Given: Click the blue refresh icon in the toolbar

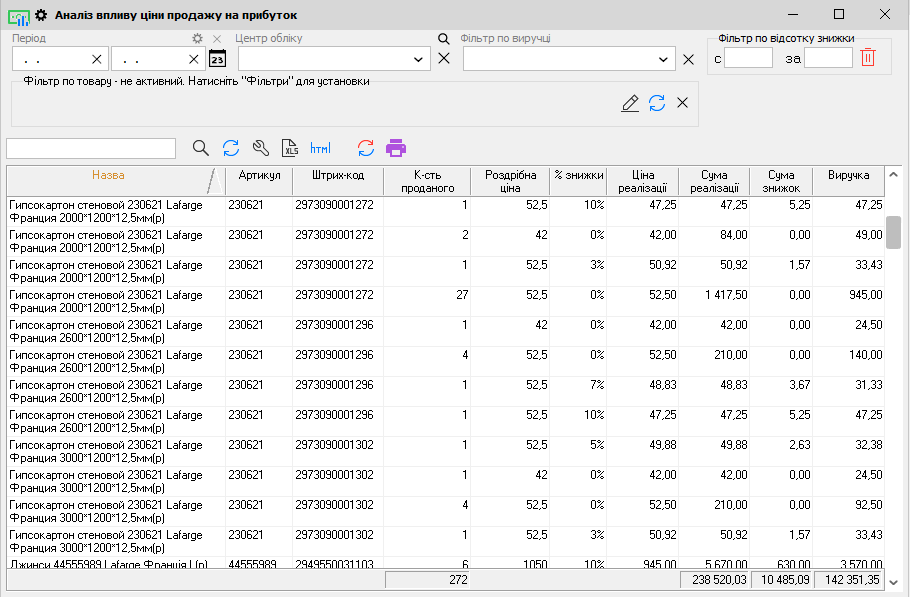Looking at the screenshot, I should click(x=231, y=148).
